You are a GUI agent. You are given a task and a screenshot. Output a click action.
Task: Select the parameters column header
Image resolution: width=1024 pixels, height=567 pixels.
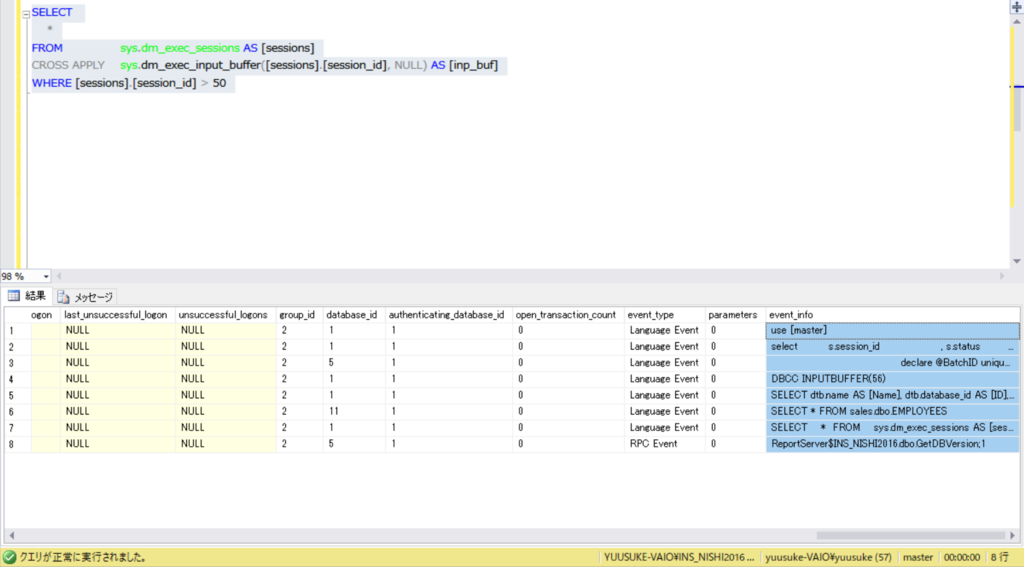733,315
